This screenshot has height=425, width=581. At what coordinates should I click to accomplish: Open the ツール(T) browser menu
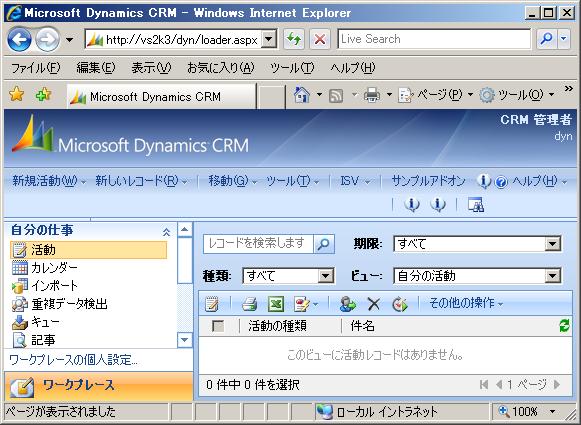click(292, 67)
